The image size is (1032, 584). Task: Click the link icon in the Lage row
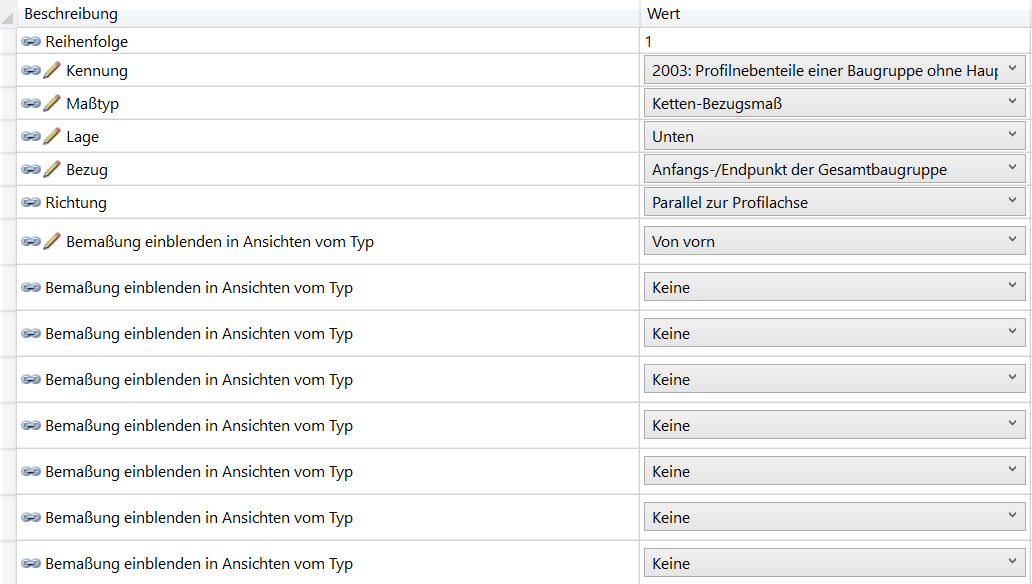click(x=30, y=136)
